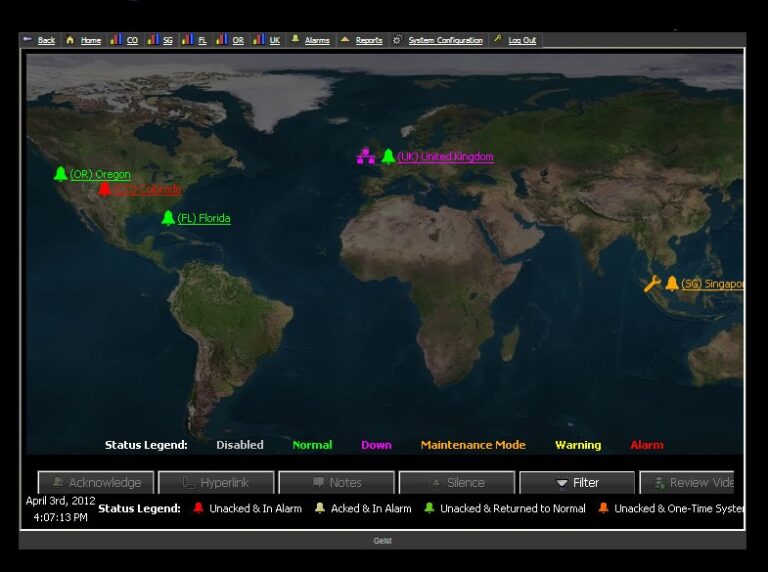Screen dimensions: 768x572
Task: Click the Singapore maintenance wrench icon
Action: tap(651, 284)
